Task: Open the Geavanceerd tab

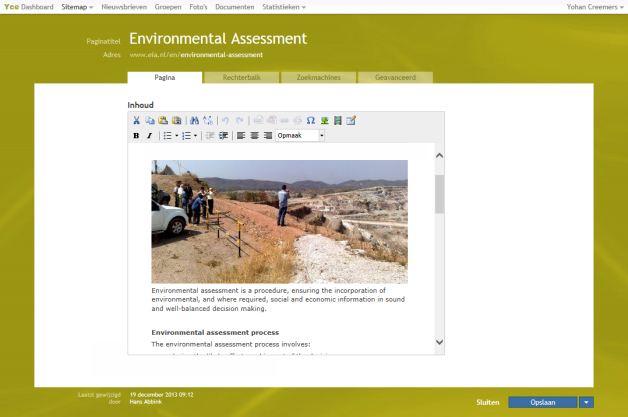Action: (395, 77)
